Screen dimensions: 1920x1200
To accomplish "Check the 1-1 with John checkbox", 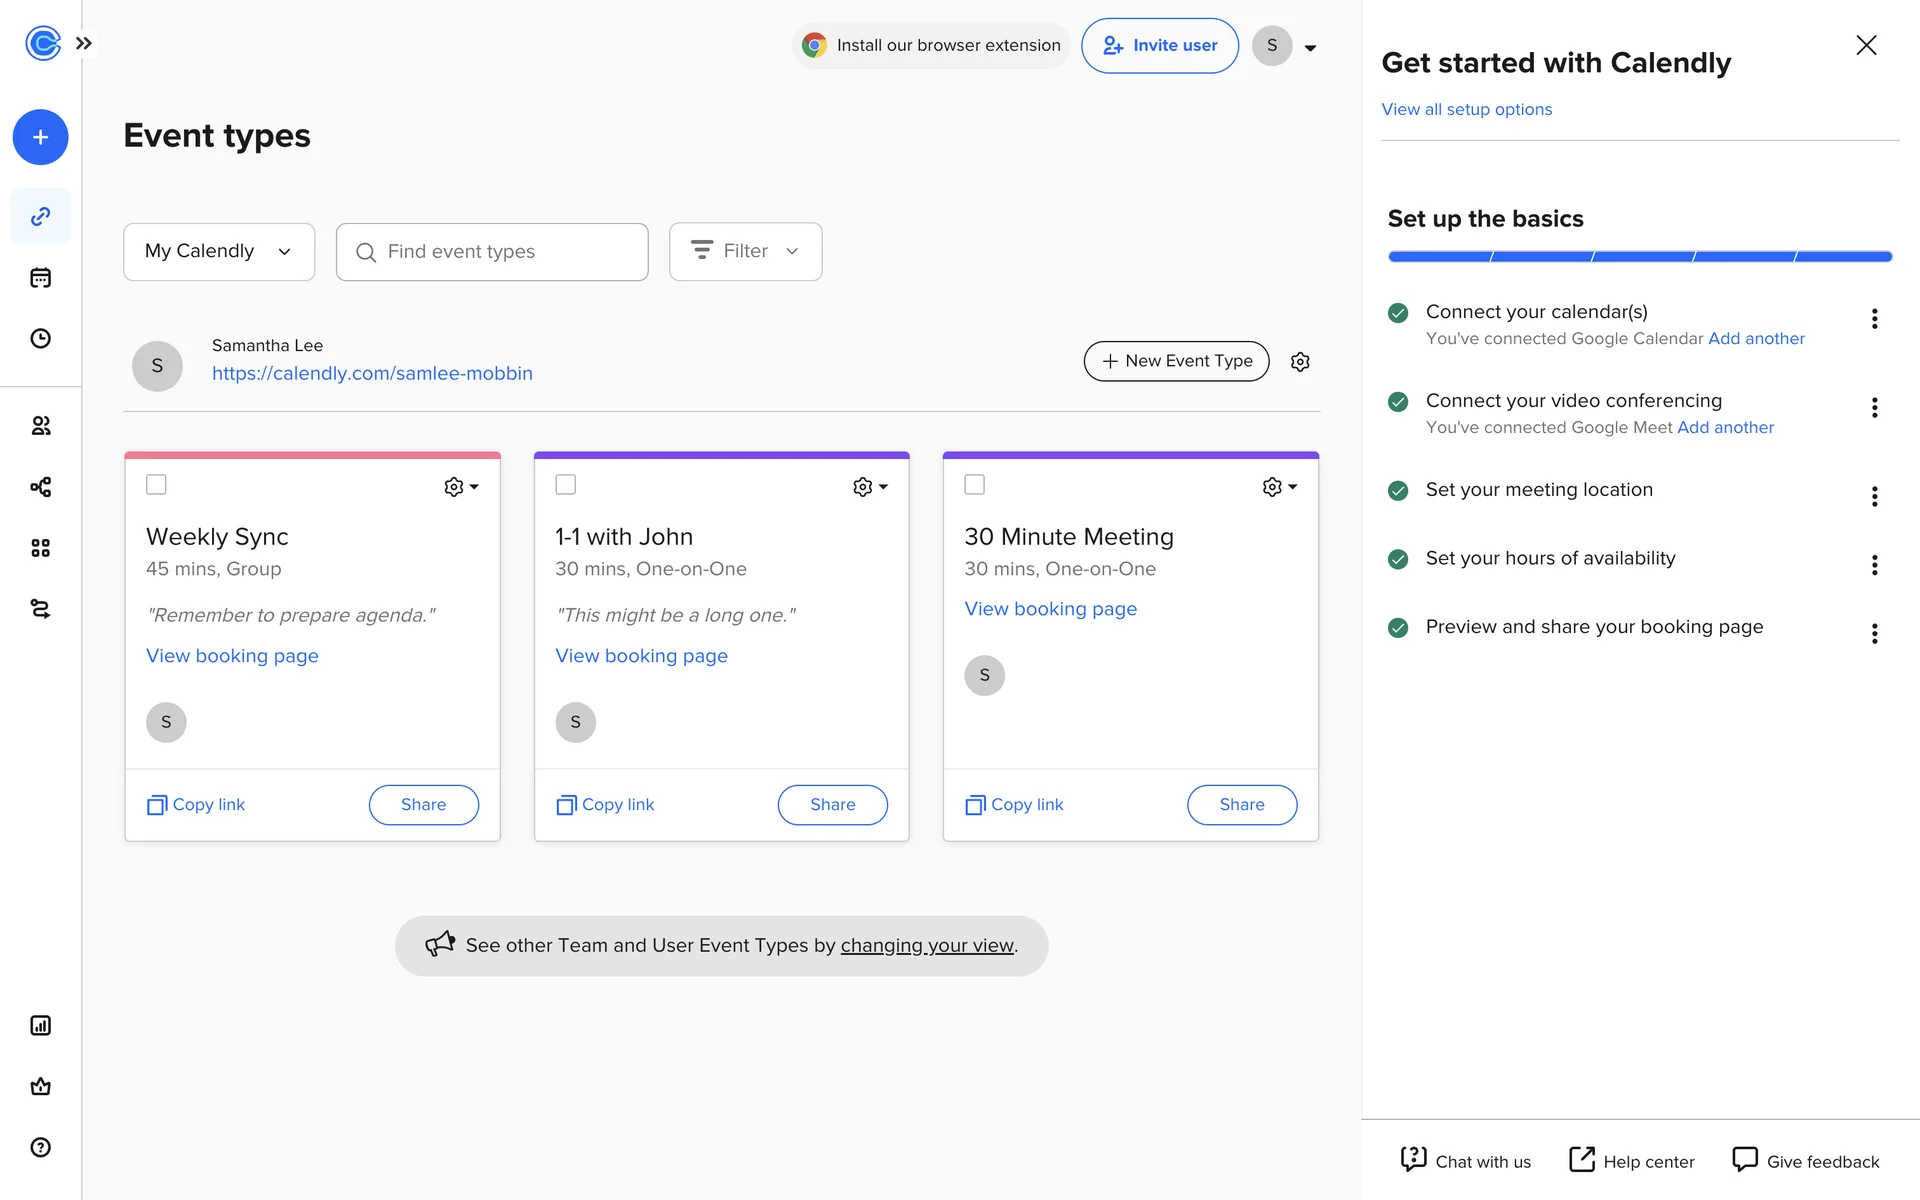I will [566, 485].
